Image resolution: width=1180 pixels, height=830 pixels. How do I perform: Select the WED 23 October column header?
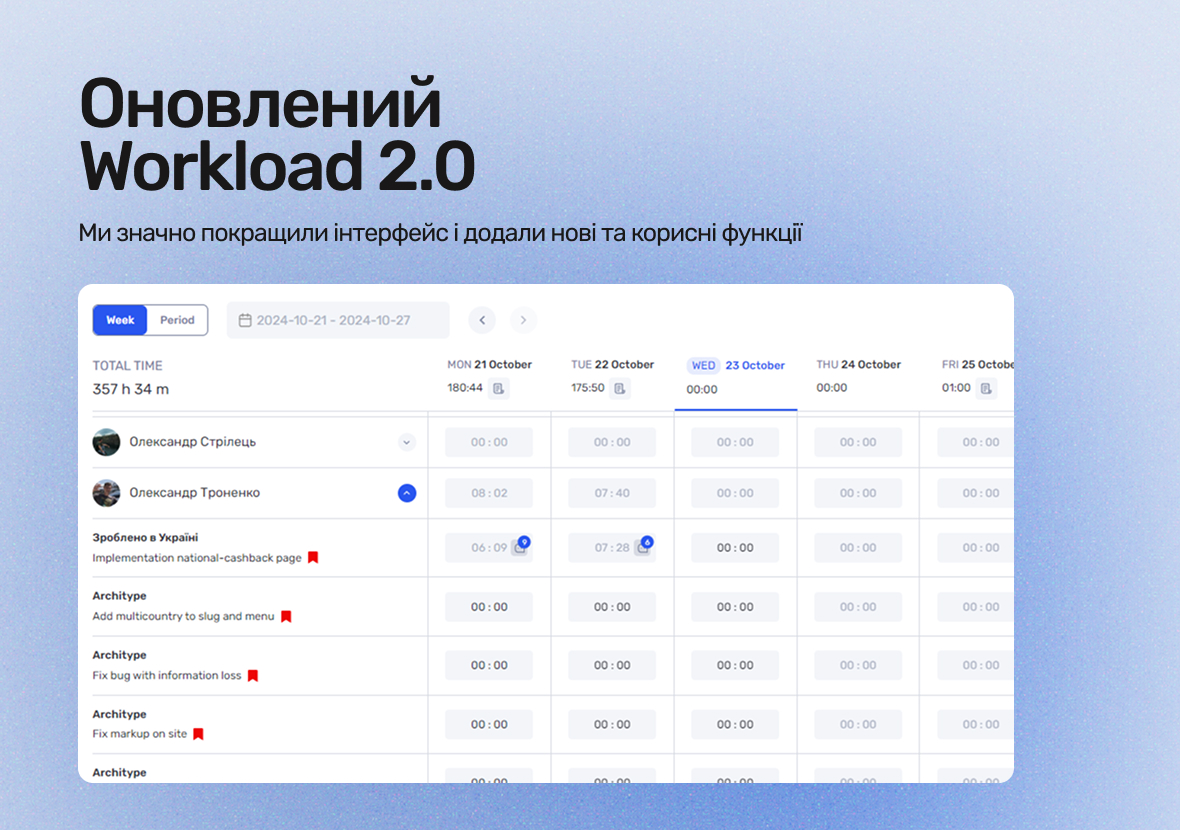tap(736, 366)
